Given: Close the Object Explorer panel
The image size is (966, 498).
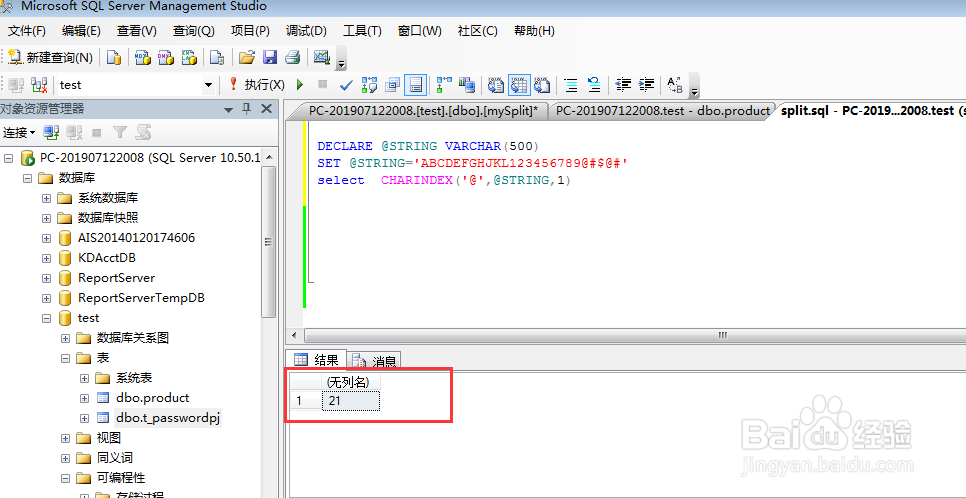Looking at the screenshot, I should pos(266,109).
